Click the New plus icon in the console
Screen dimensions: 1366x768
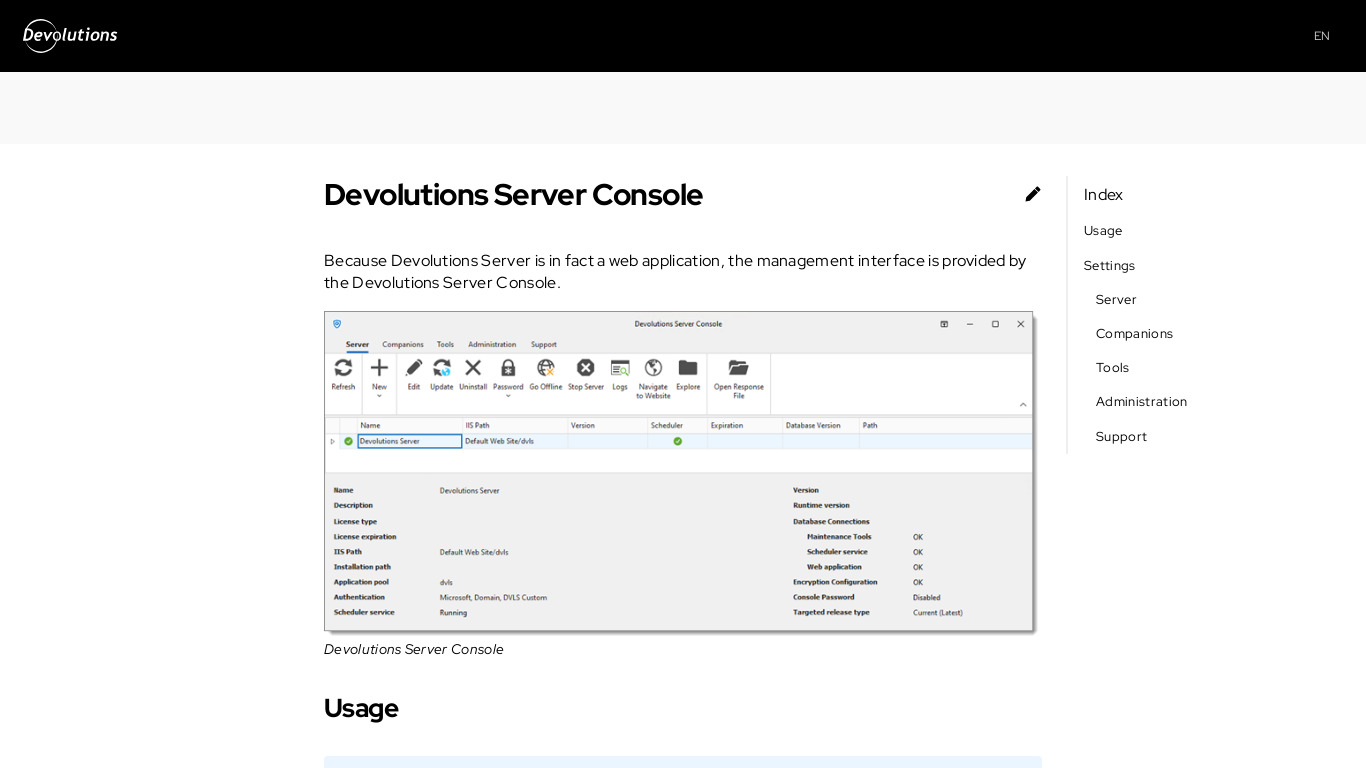(x=379, y=368)
